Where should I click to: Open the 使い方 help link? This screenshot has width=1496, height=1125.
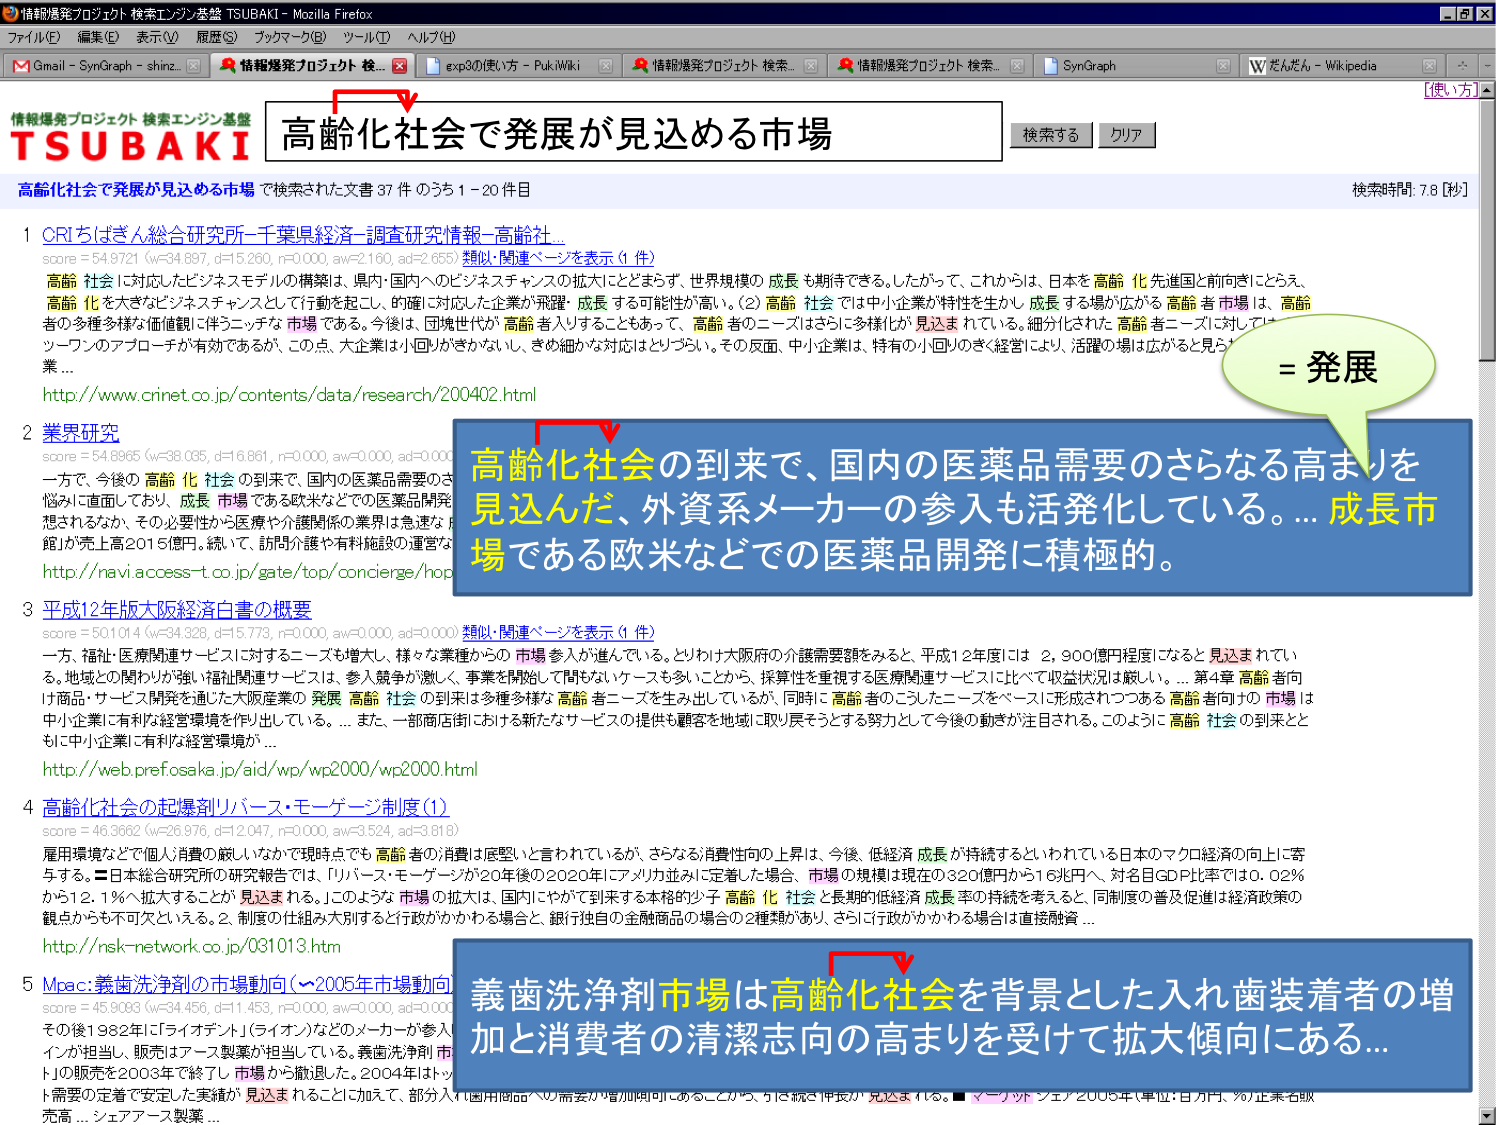[1450, 90]
